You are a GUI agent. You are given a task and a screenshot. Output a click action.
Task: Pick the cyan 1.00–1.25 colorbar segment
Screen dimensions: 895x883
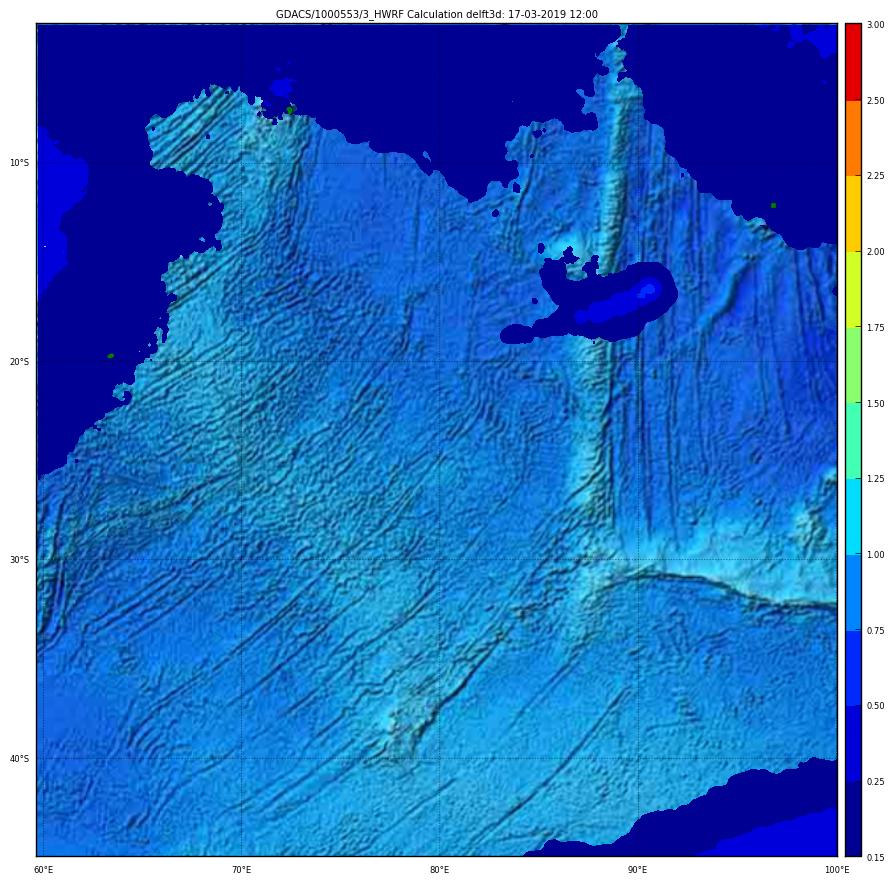pyautogui.click(x=852, y=516)
